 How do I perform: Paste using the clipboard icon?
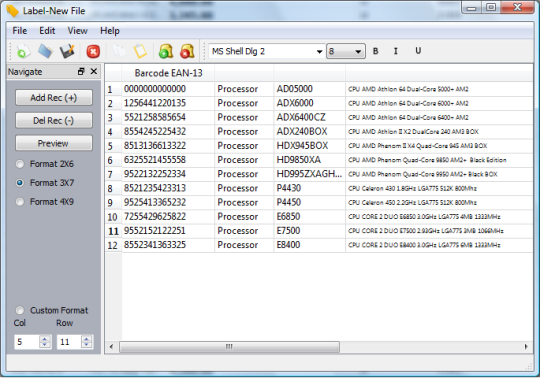[x=140, y=52]
